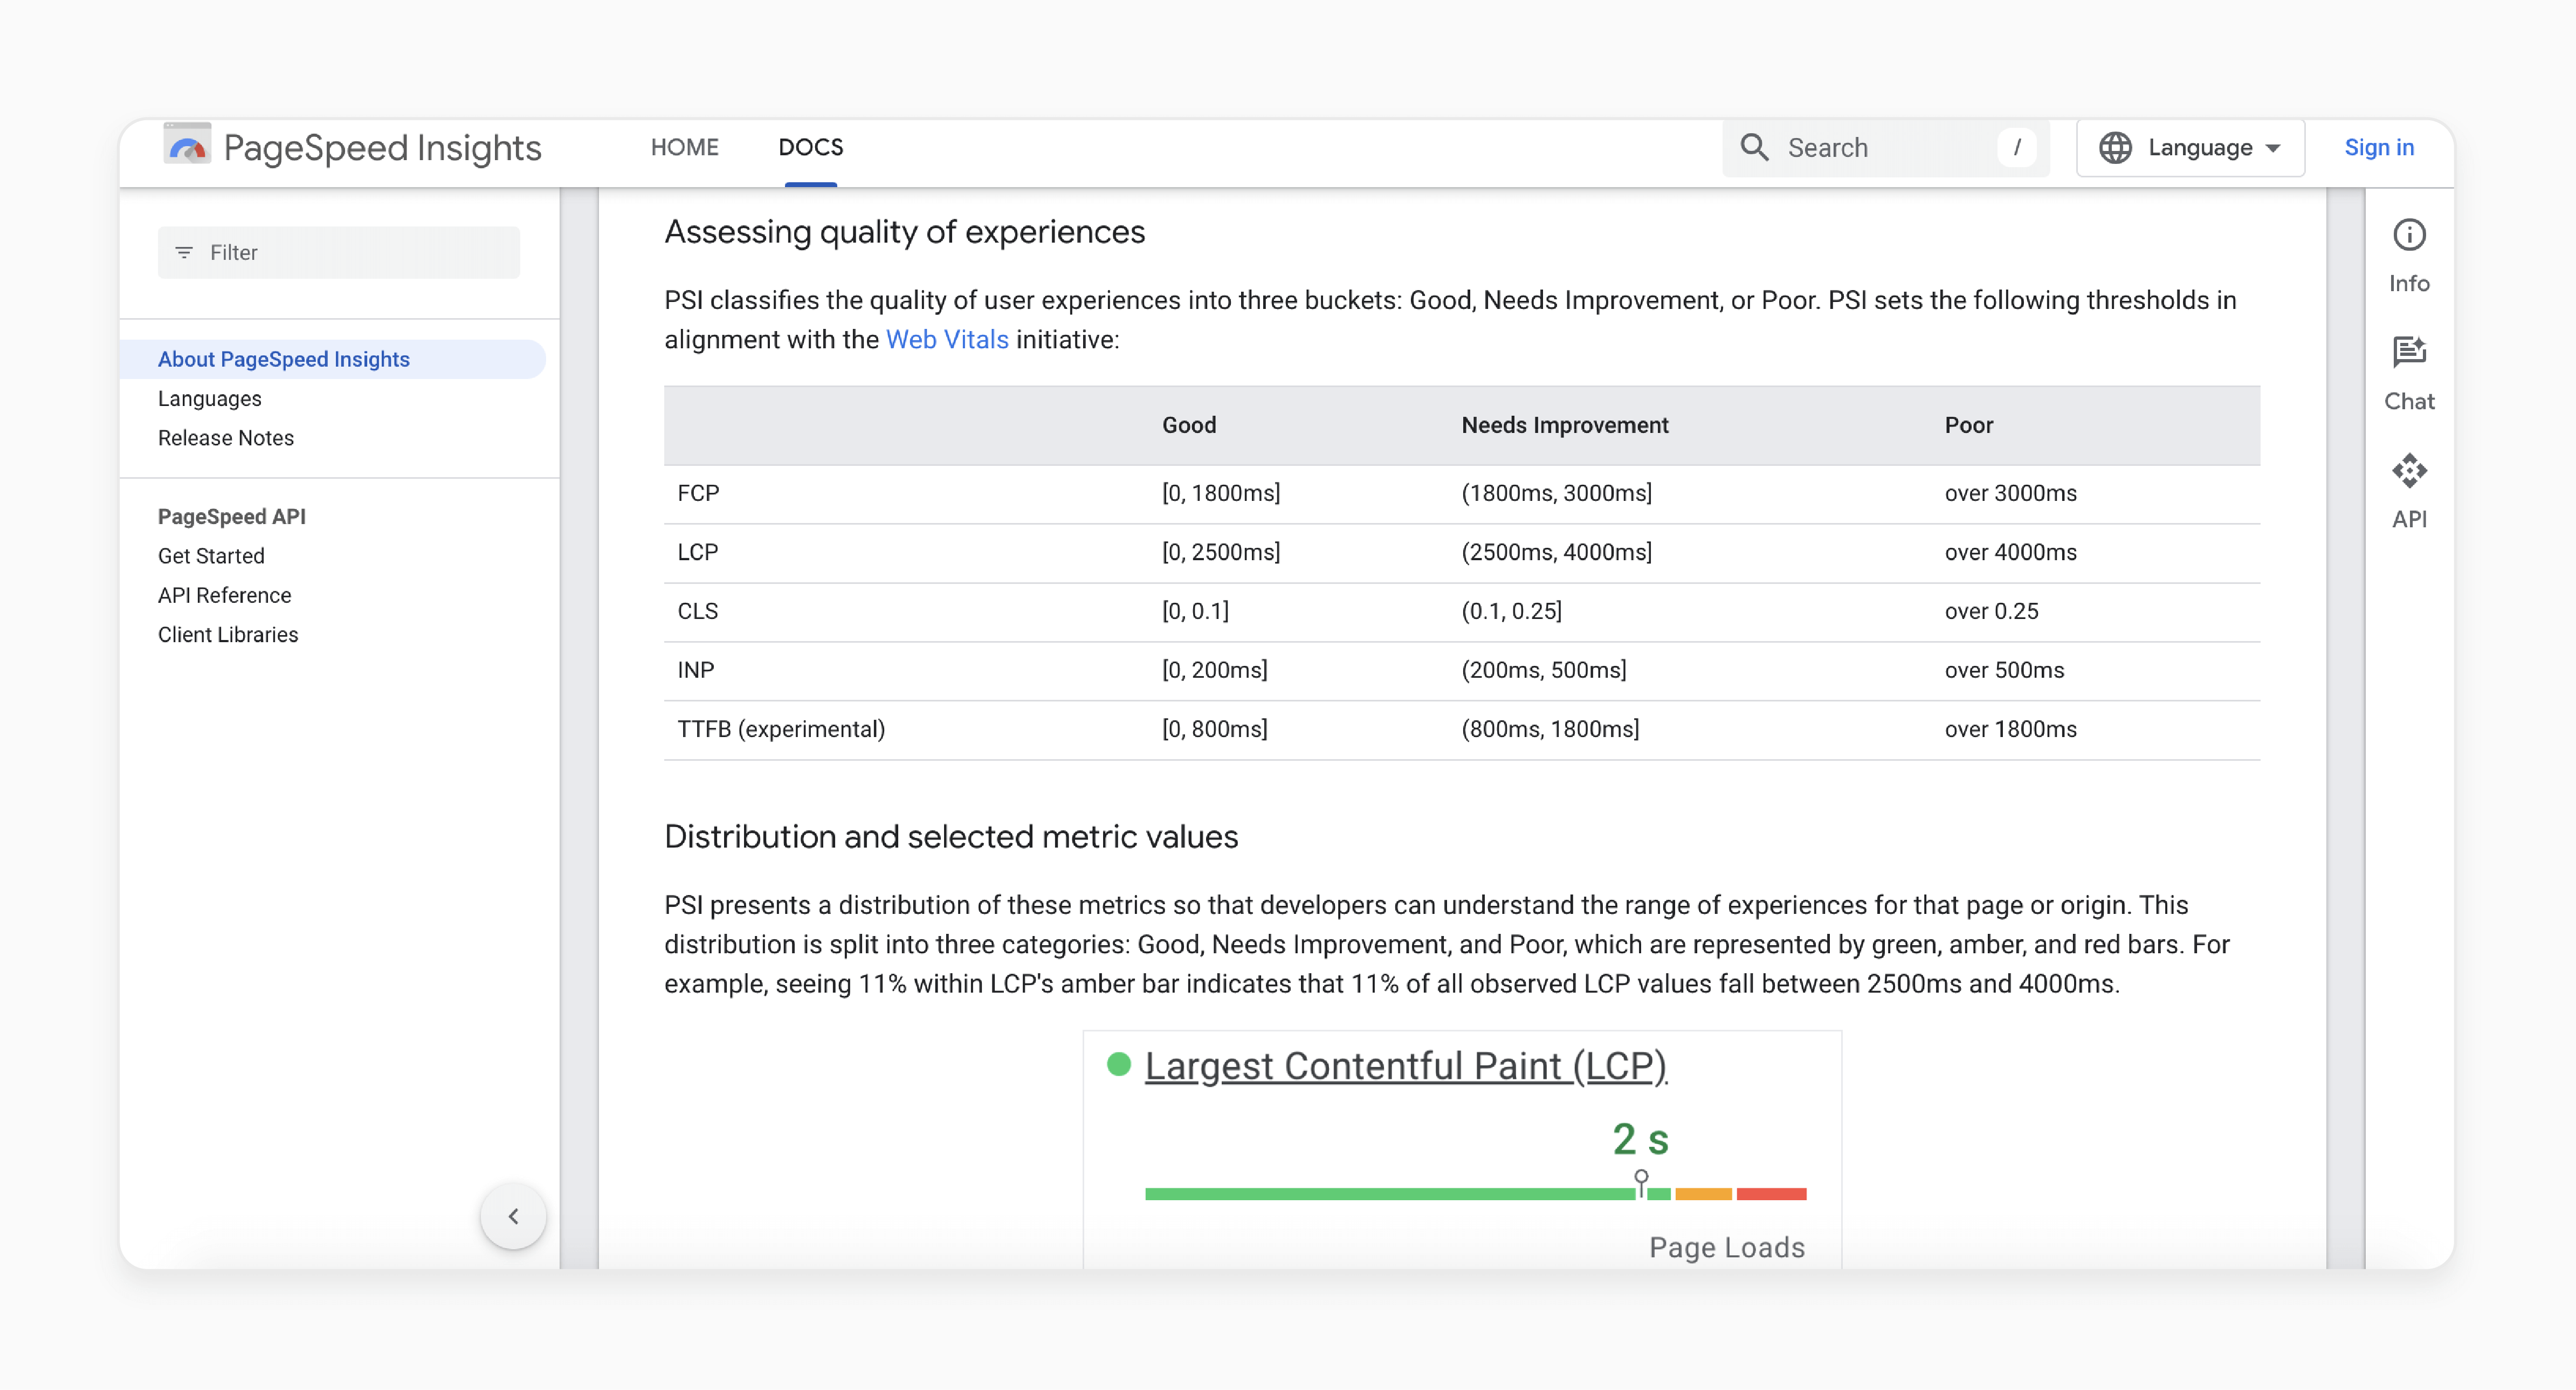Click the (2500ms, 4000ms] cell
Screen dimensions: 2576x1390
coord(1556,552)
